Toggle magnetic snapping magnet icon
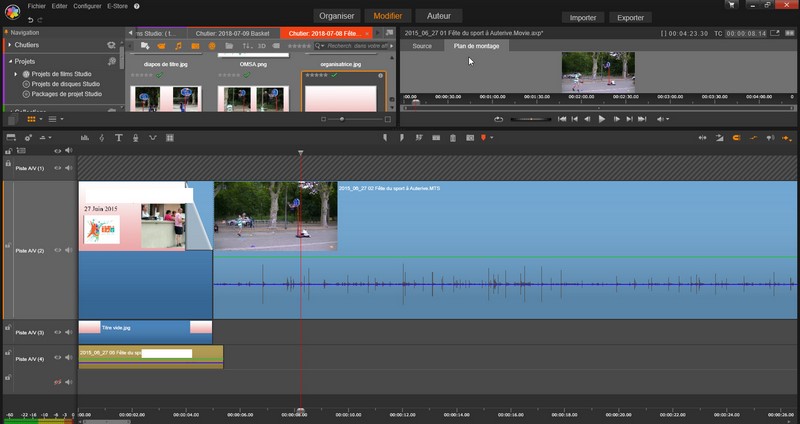Screen dimensions: 800x424 coord(736,138)
